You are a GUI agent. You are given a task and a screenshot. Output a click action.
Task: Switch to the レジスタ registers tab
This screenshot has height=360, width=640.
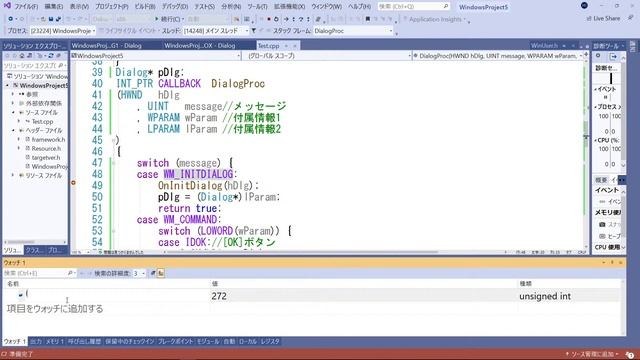[x=270, y=341]
